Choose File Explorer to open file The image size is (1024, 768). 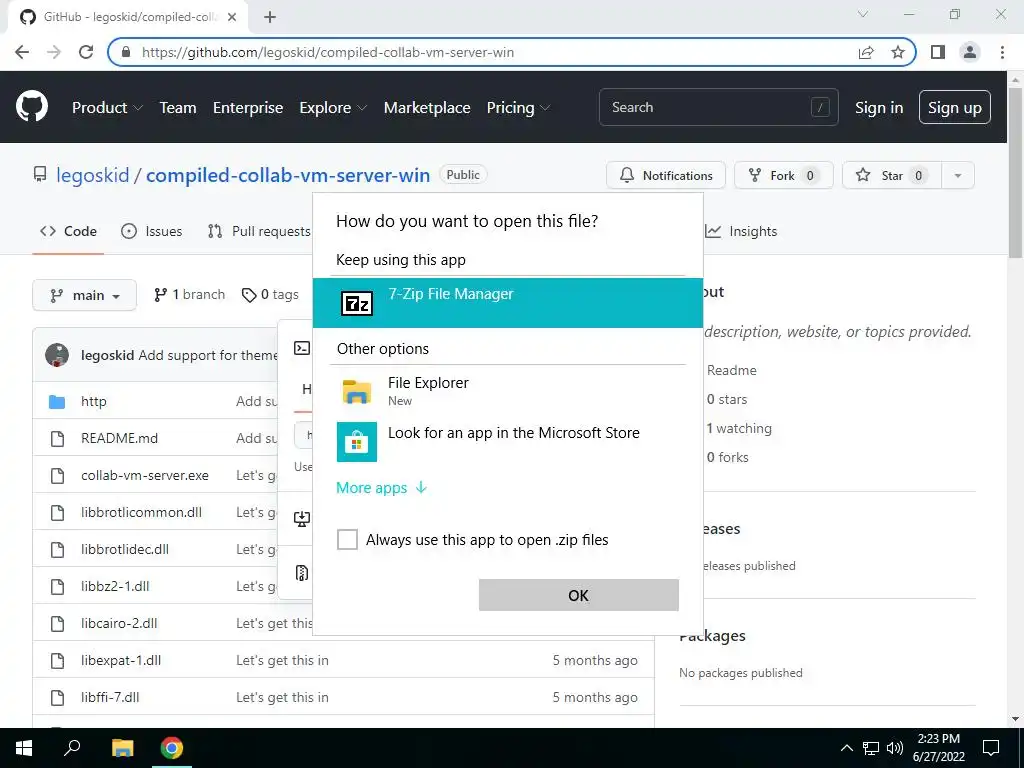tap(507, 391)
